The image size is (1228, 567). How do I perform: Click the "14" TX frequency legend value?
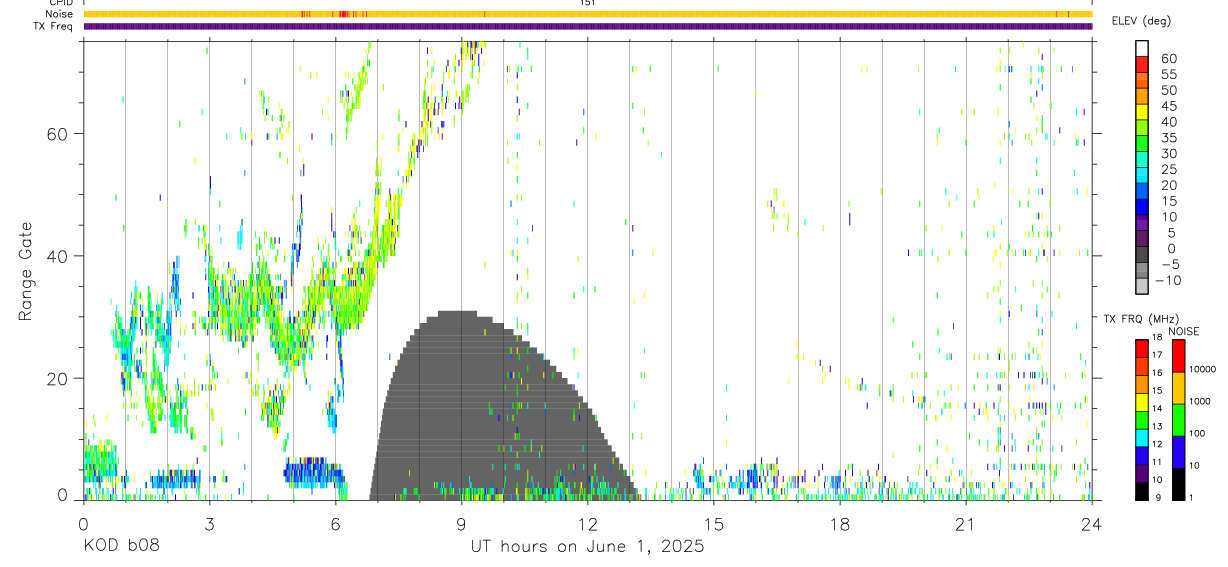[1156, 409]
